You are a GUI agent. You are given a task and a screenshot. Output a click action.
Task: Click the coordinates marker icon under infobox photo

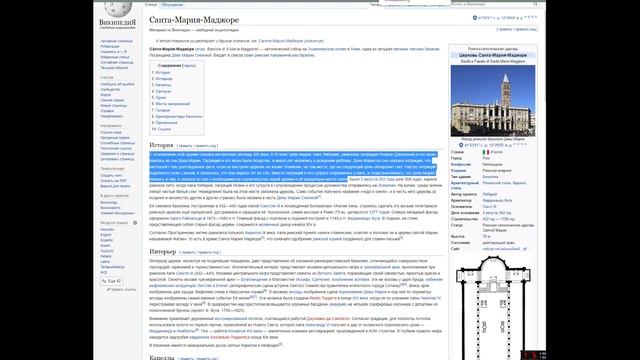[461, 145]
